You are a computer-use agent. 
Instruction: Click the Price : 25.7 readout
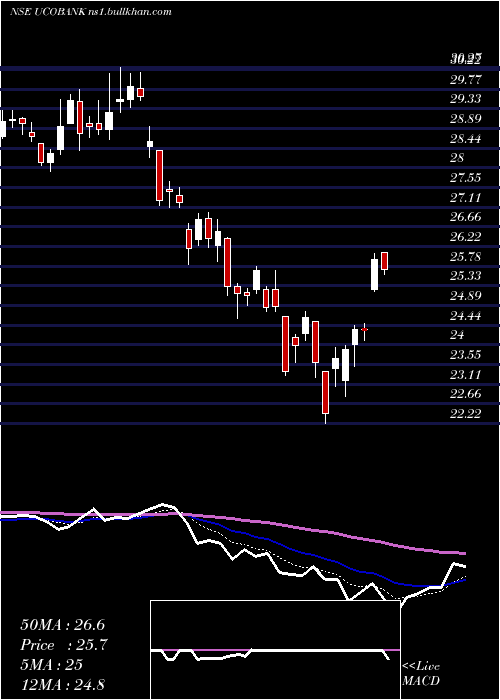click(64, 644)
